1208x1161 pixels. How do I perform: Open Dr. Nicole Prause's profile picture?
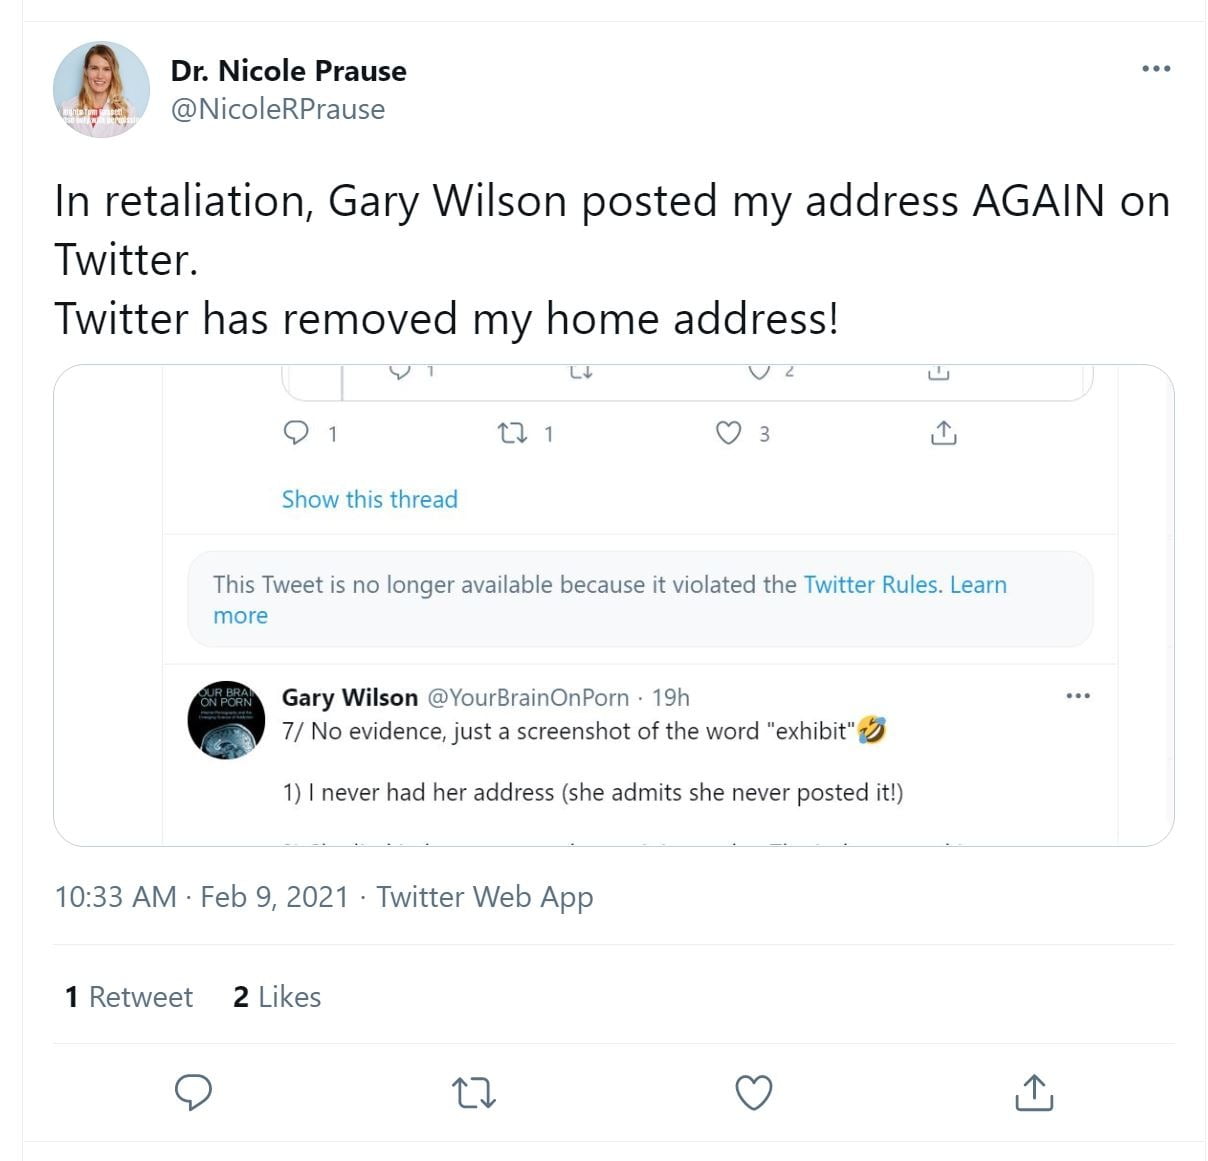coord(101,89)
